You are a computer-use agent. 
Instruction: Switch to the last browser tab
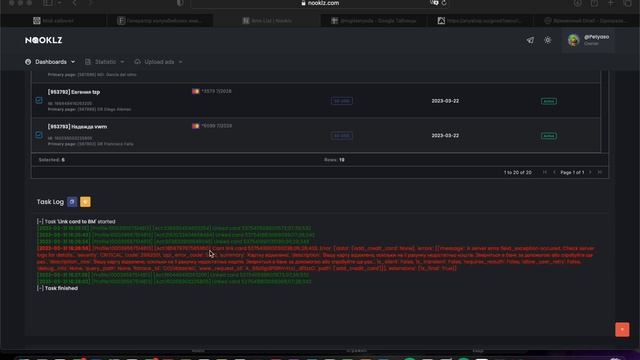click(x=586, y=20)
